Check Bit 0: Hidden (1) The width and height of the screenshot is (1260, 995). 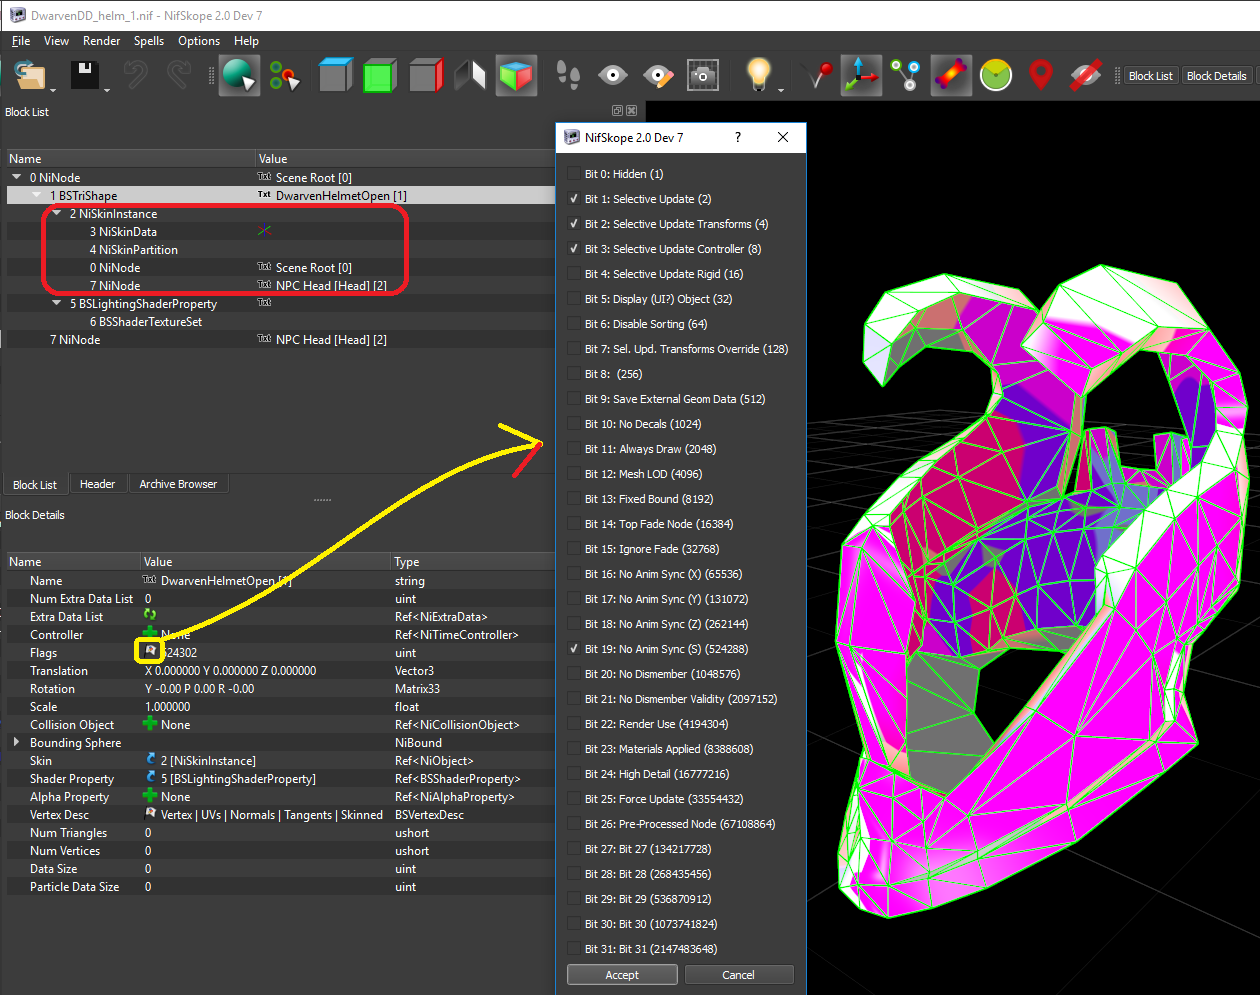(574, 174)
